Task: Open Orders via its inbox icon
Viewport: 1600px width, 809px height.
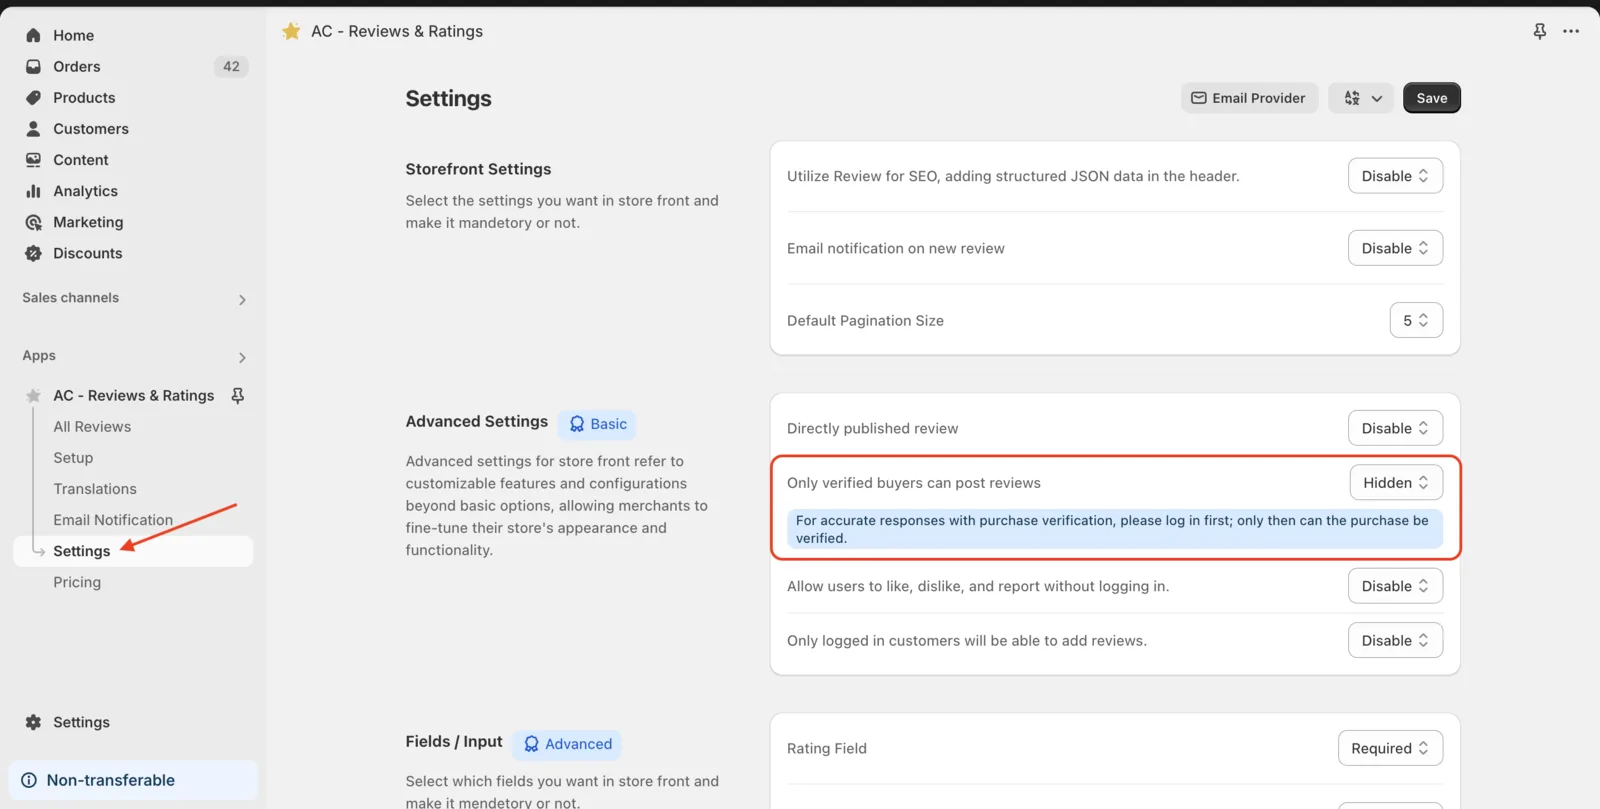Action: click(x=33, y=66)
